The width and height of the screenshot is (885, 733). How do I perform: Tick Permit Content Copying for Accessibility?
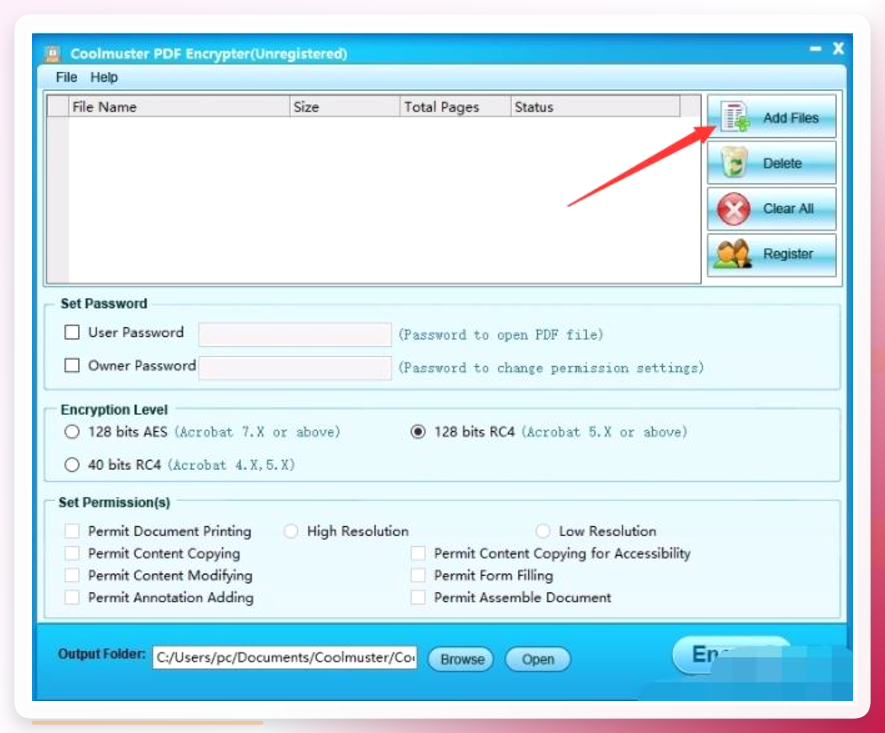418,553
